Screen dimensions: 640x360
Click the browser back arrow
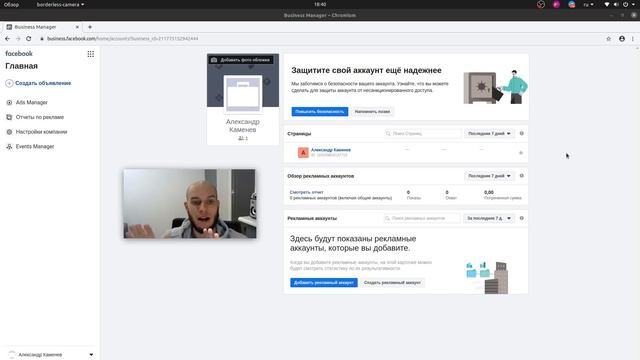[x=7, y=39]
